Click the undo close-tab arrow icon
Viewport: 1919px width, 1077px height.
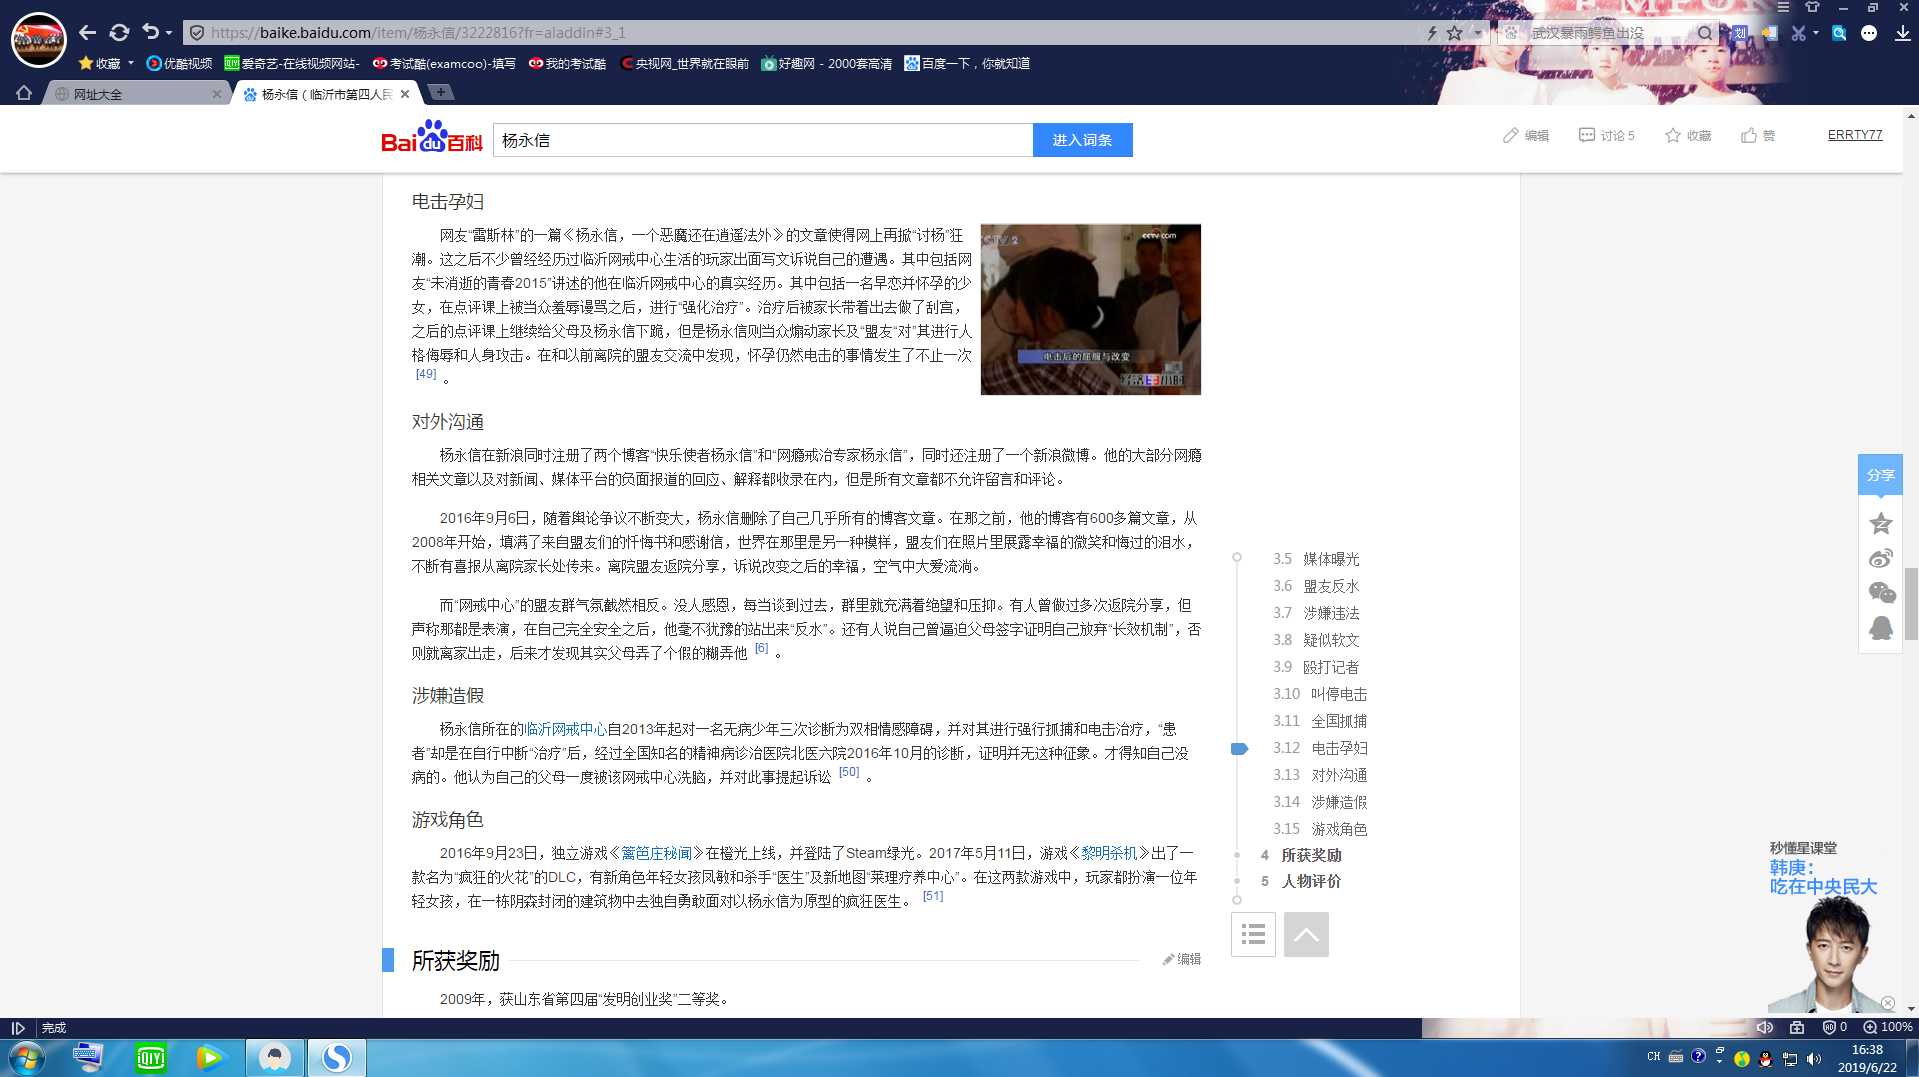point(150,32)
